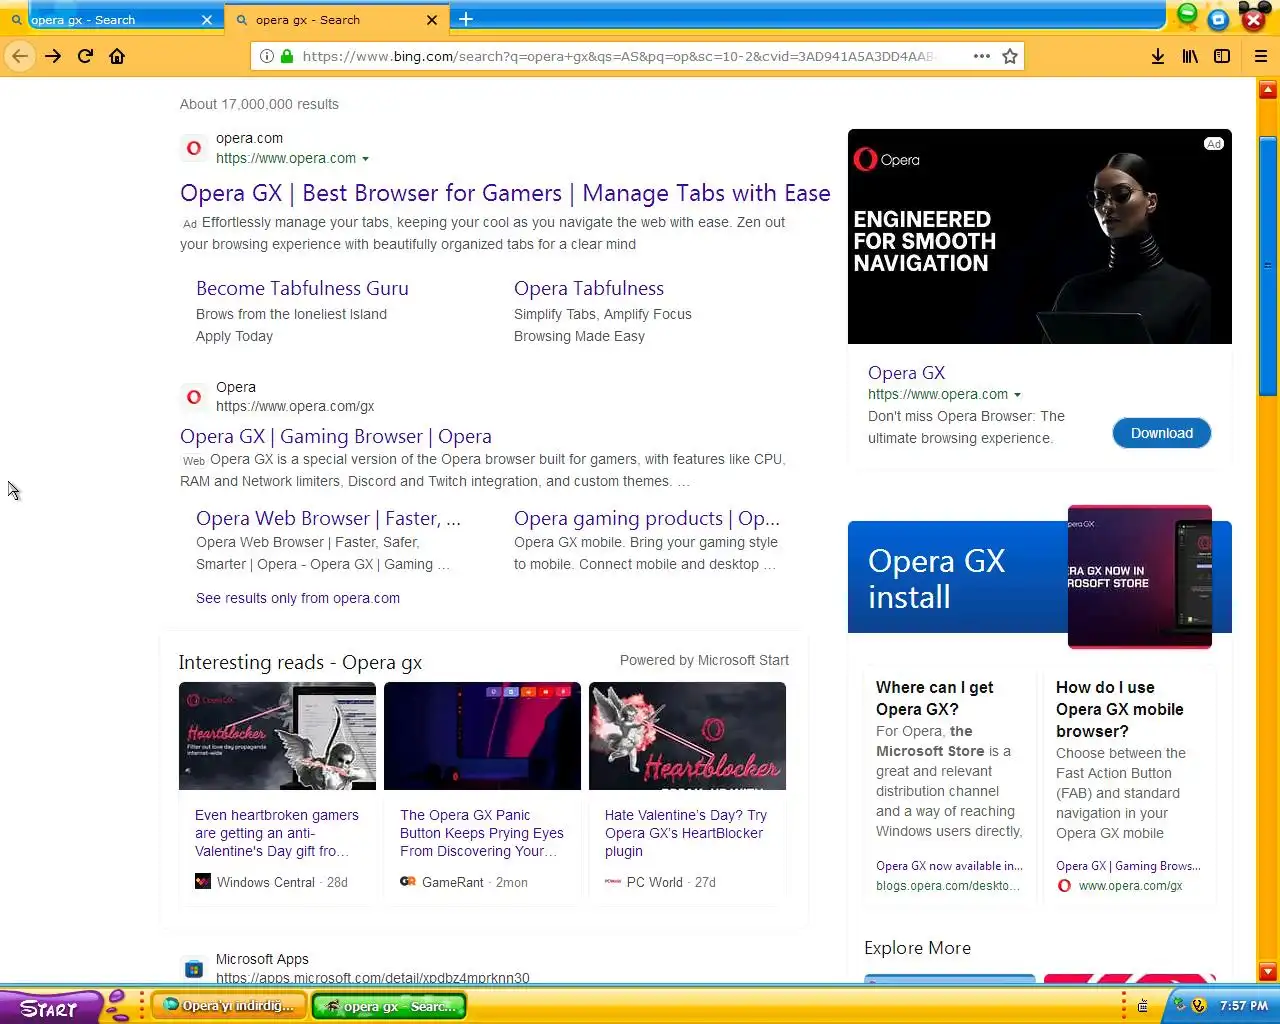Click the blue Download button
The image size is (1280, 1024).
point(1162,433)
